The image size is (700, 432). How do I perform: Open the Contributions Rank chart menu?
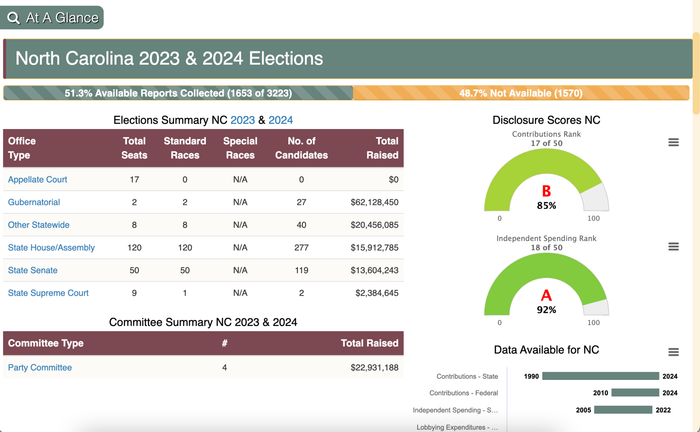673,142
